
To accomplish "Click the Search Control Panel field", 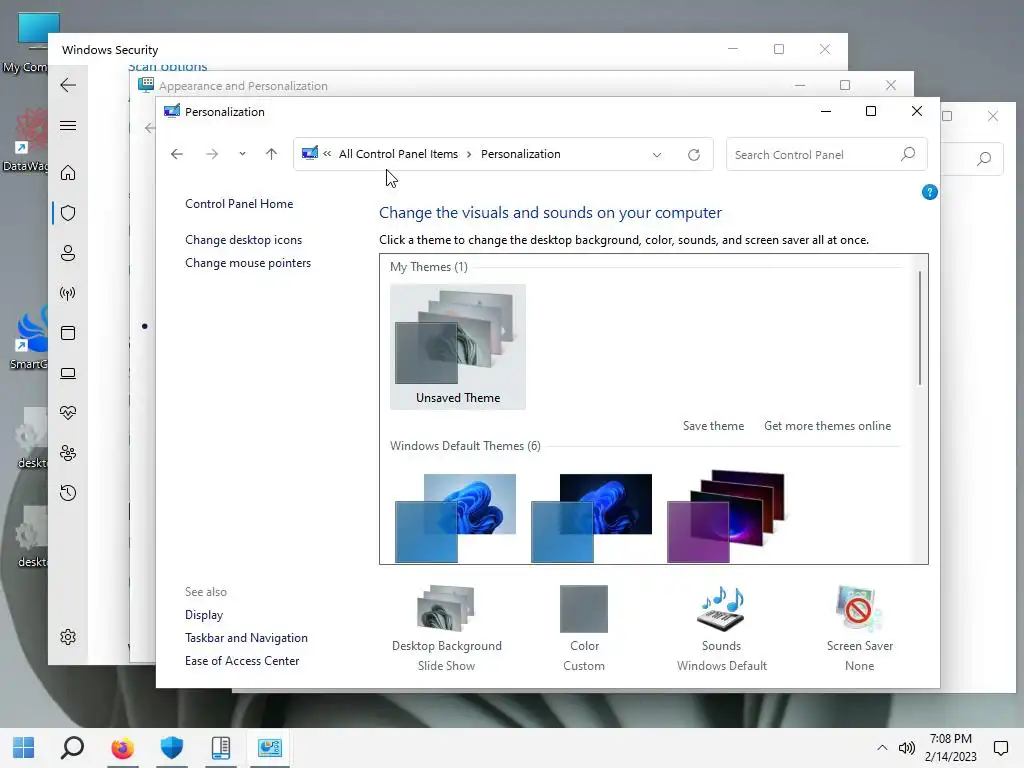I will pos(827,155).
